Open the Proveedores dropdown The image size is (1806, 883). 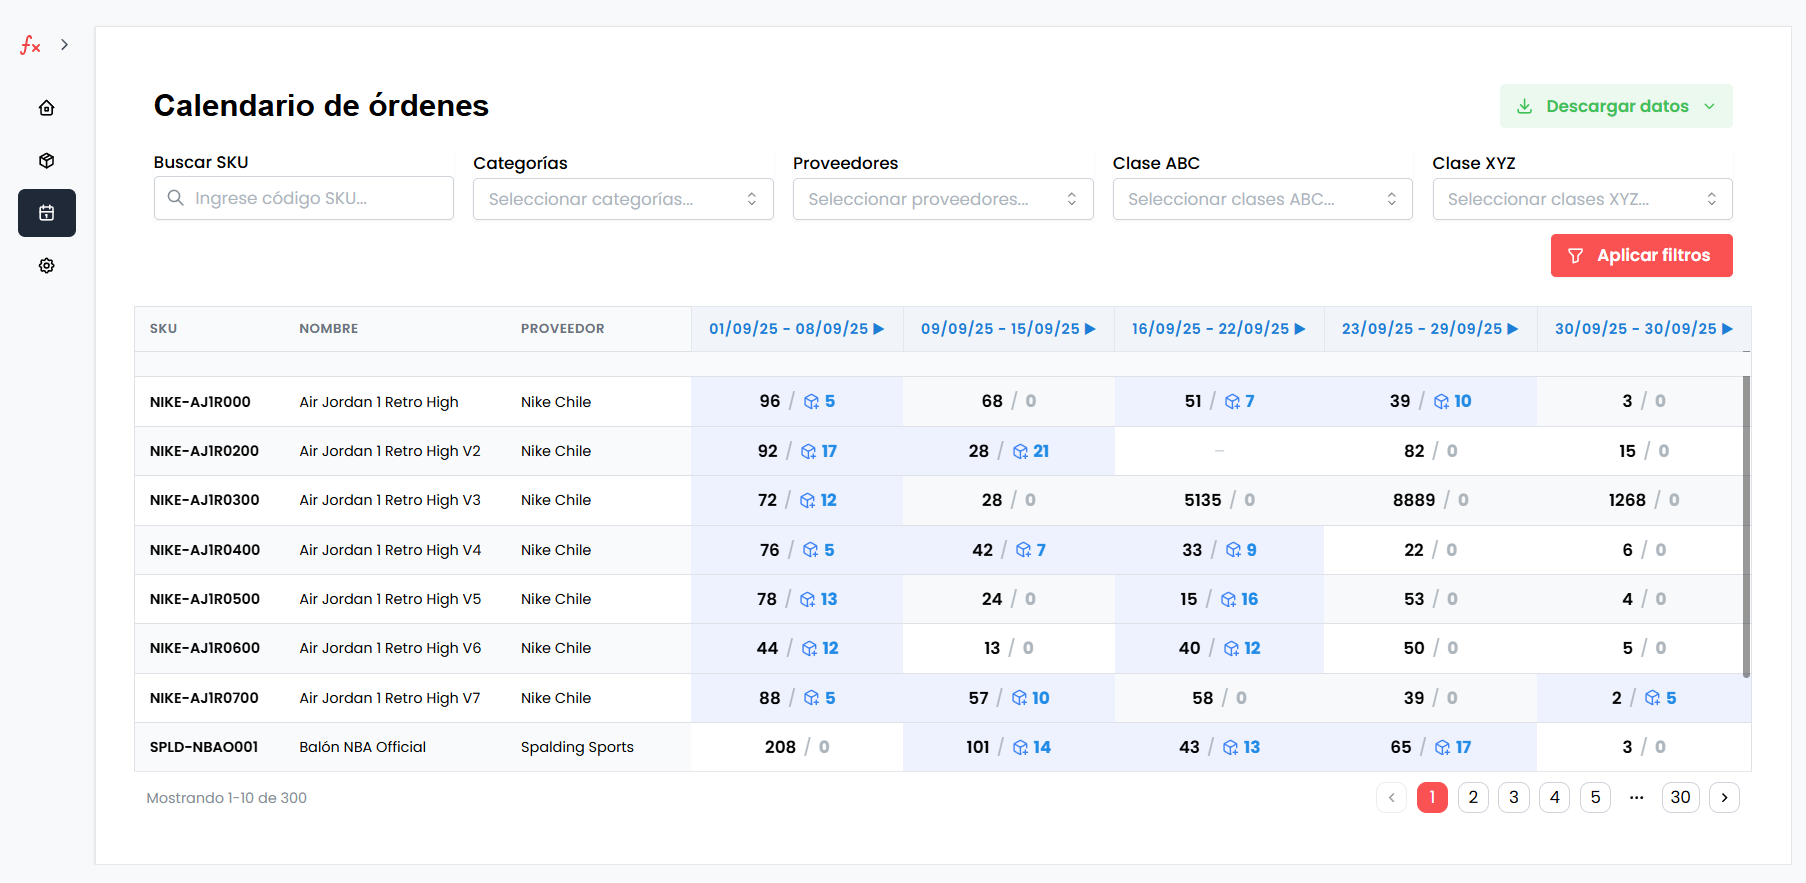942,199
